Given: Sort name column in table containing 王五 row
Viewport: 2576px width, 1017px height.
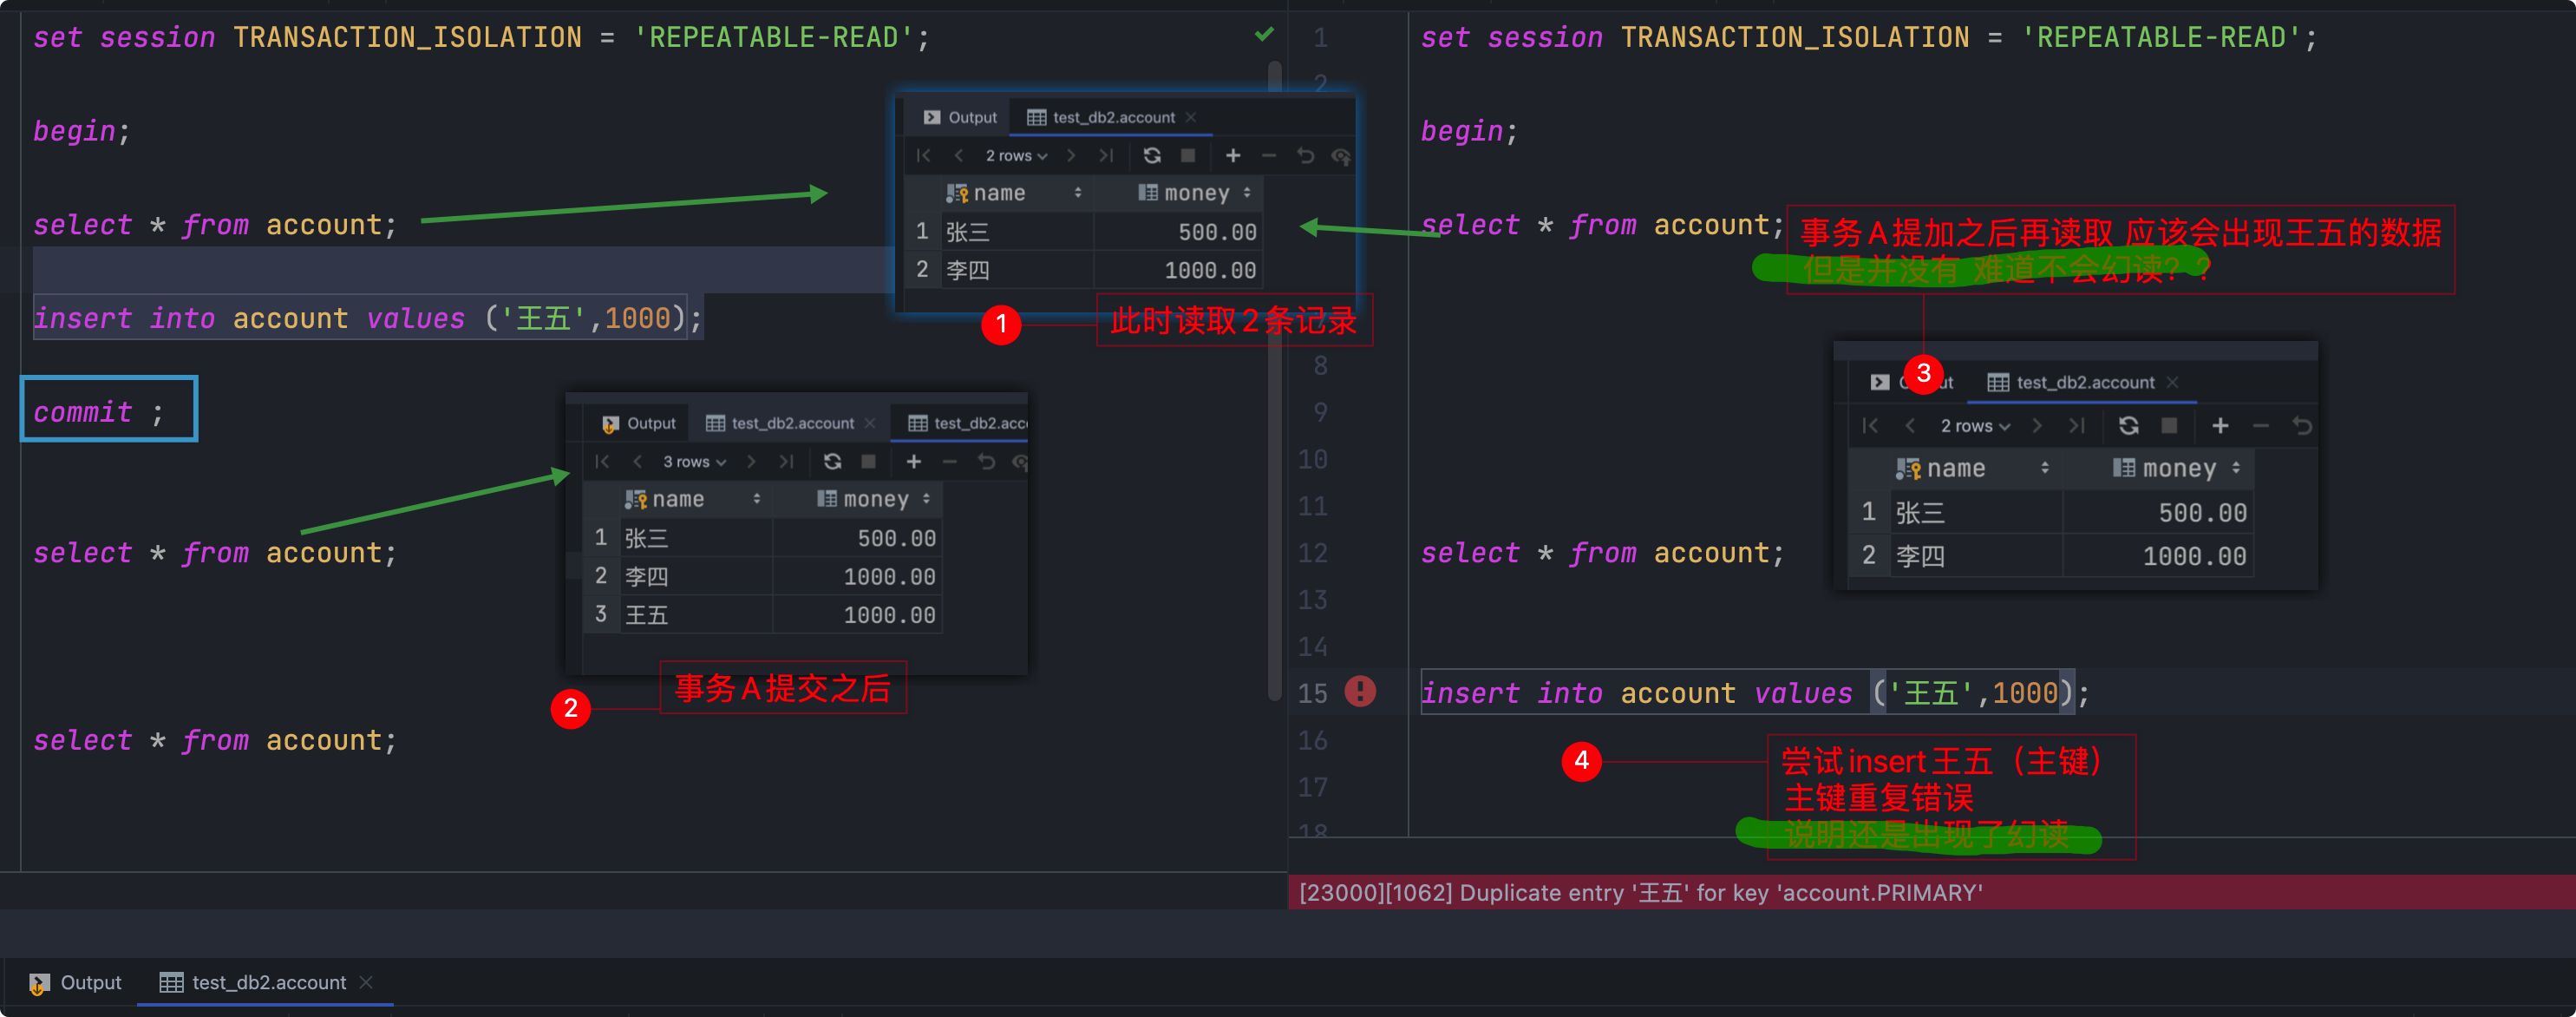Looking at the screenshot, I should point(757,499).
